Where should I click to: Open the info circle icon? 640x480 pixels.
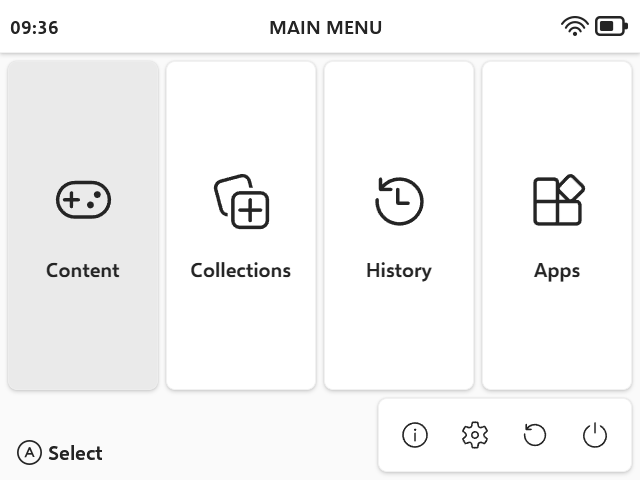pyautogui.click(x=415, y=435)
